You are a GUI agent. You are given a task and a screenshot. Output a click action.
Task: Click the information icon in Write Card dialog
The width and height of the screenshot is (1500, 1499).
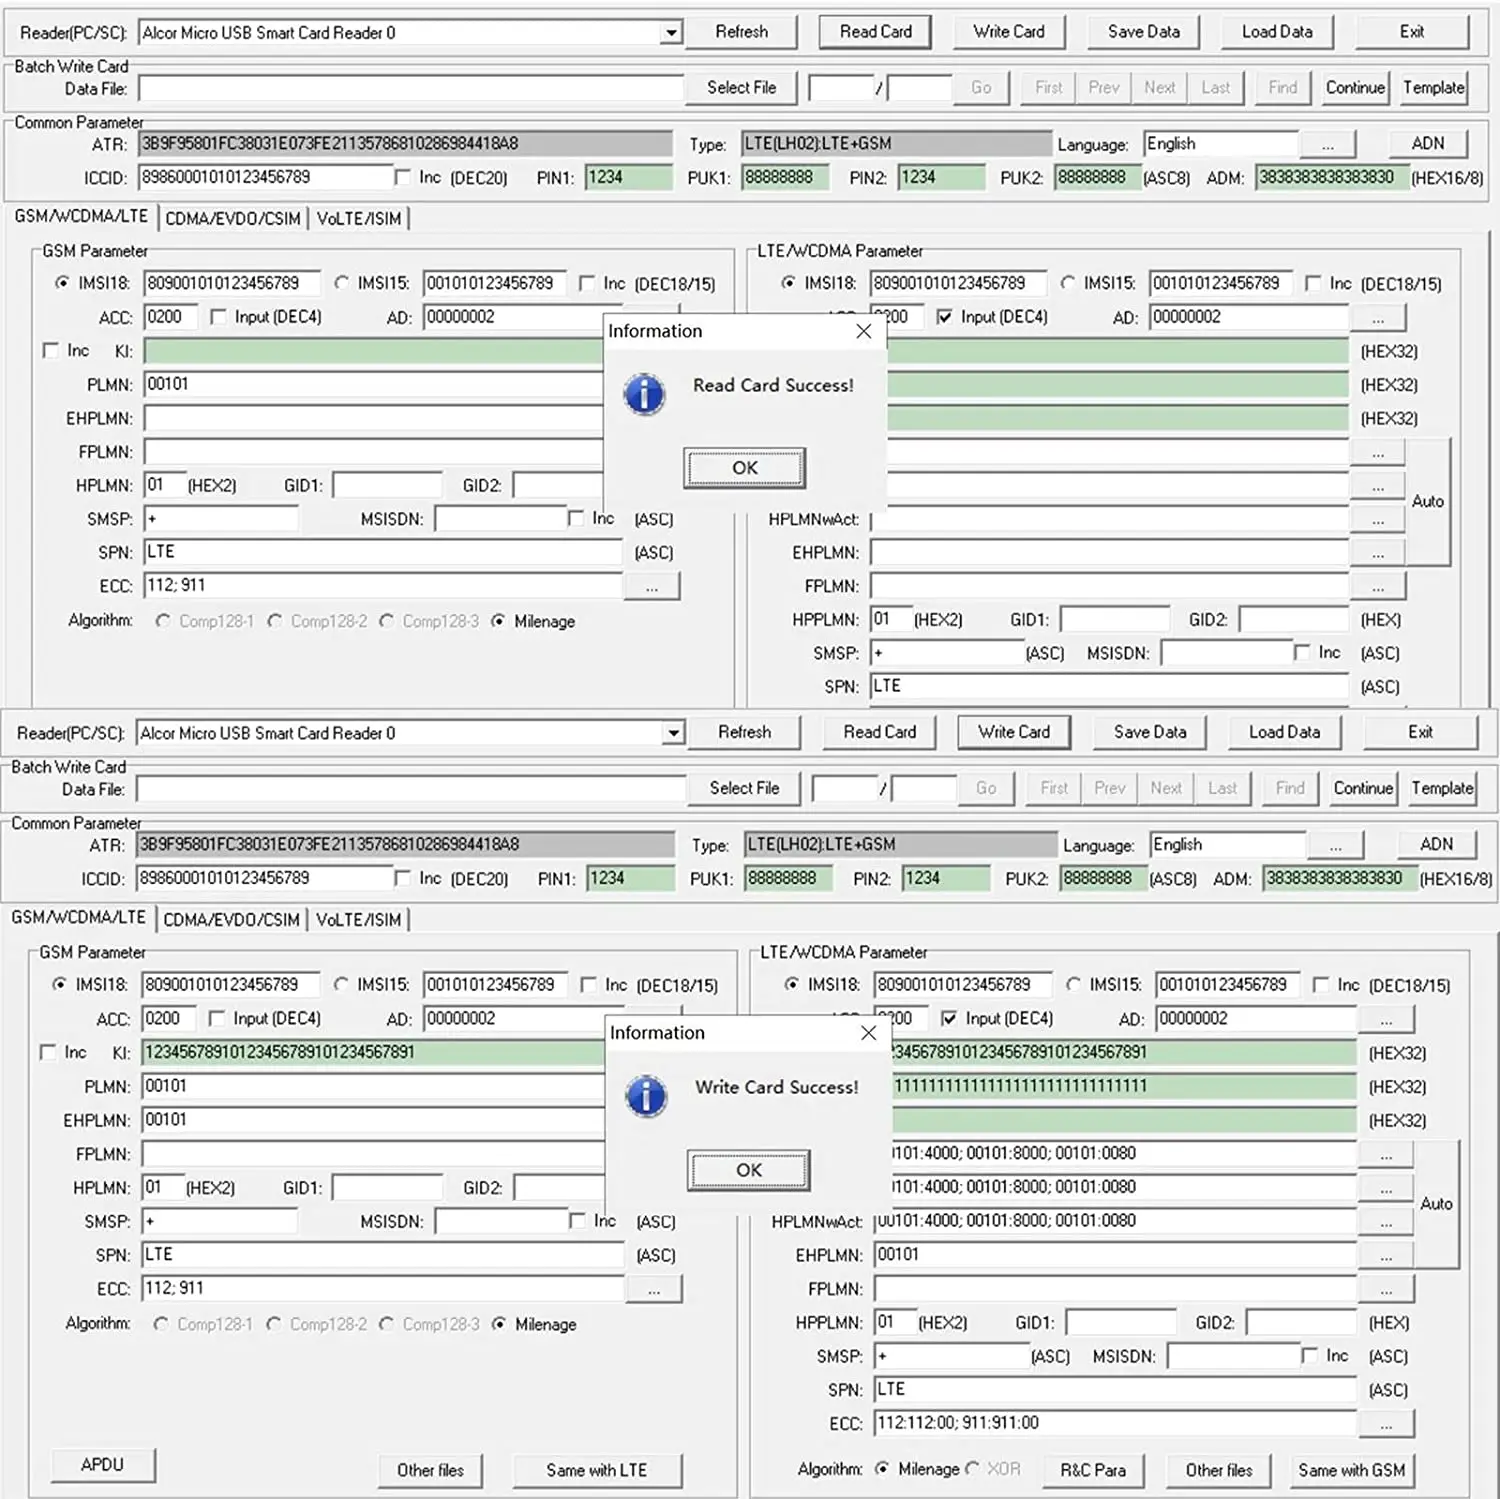point(646,1096)
